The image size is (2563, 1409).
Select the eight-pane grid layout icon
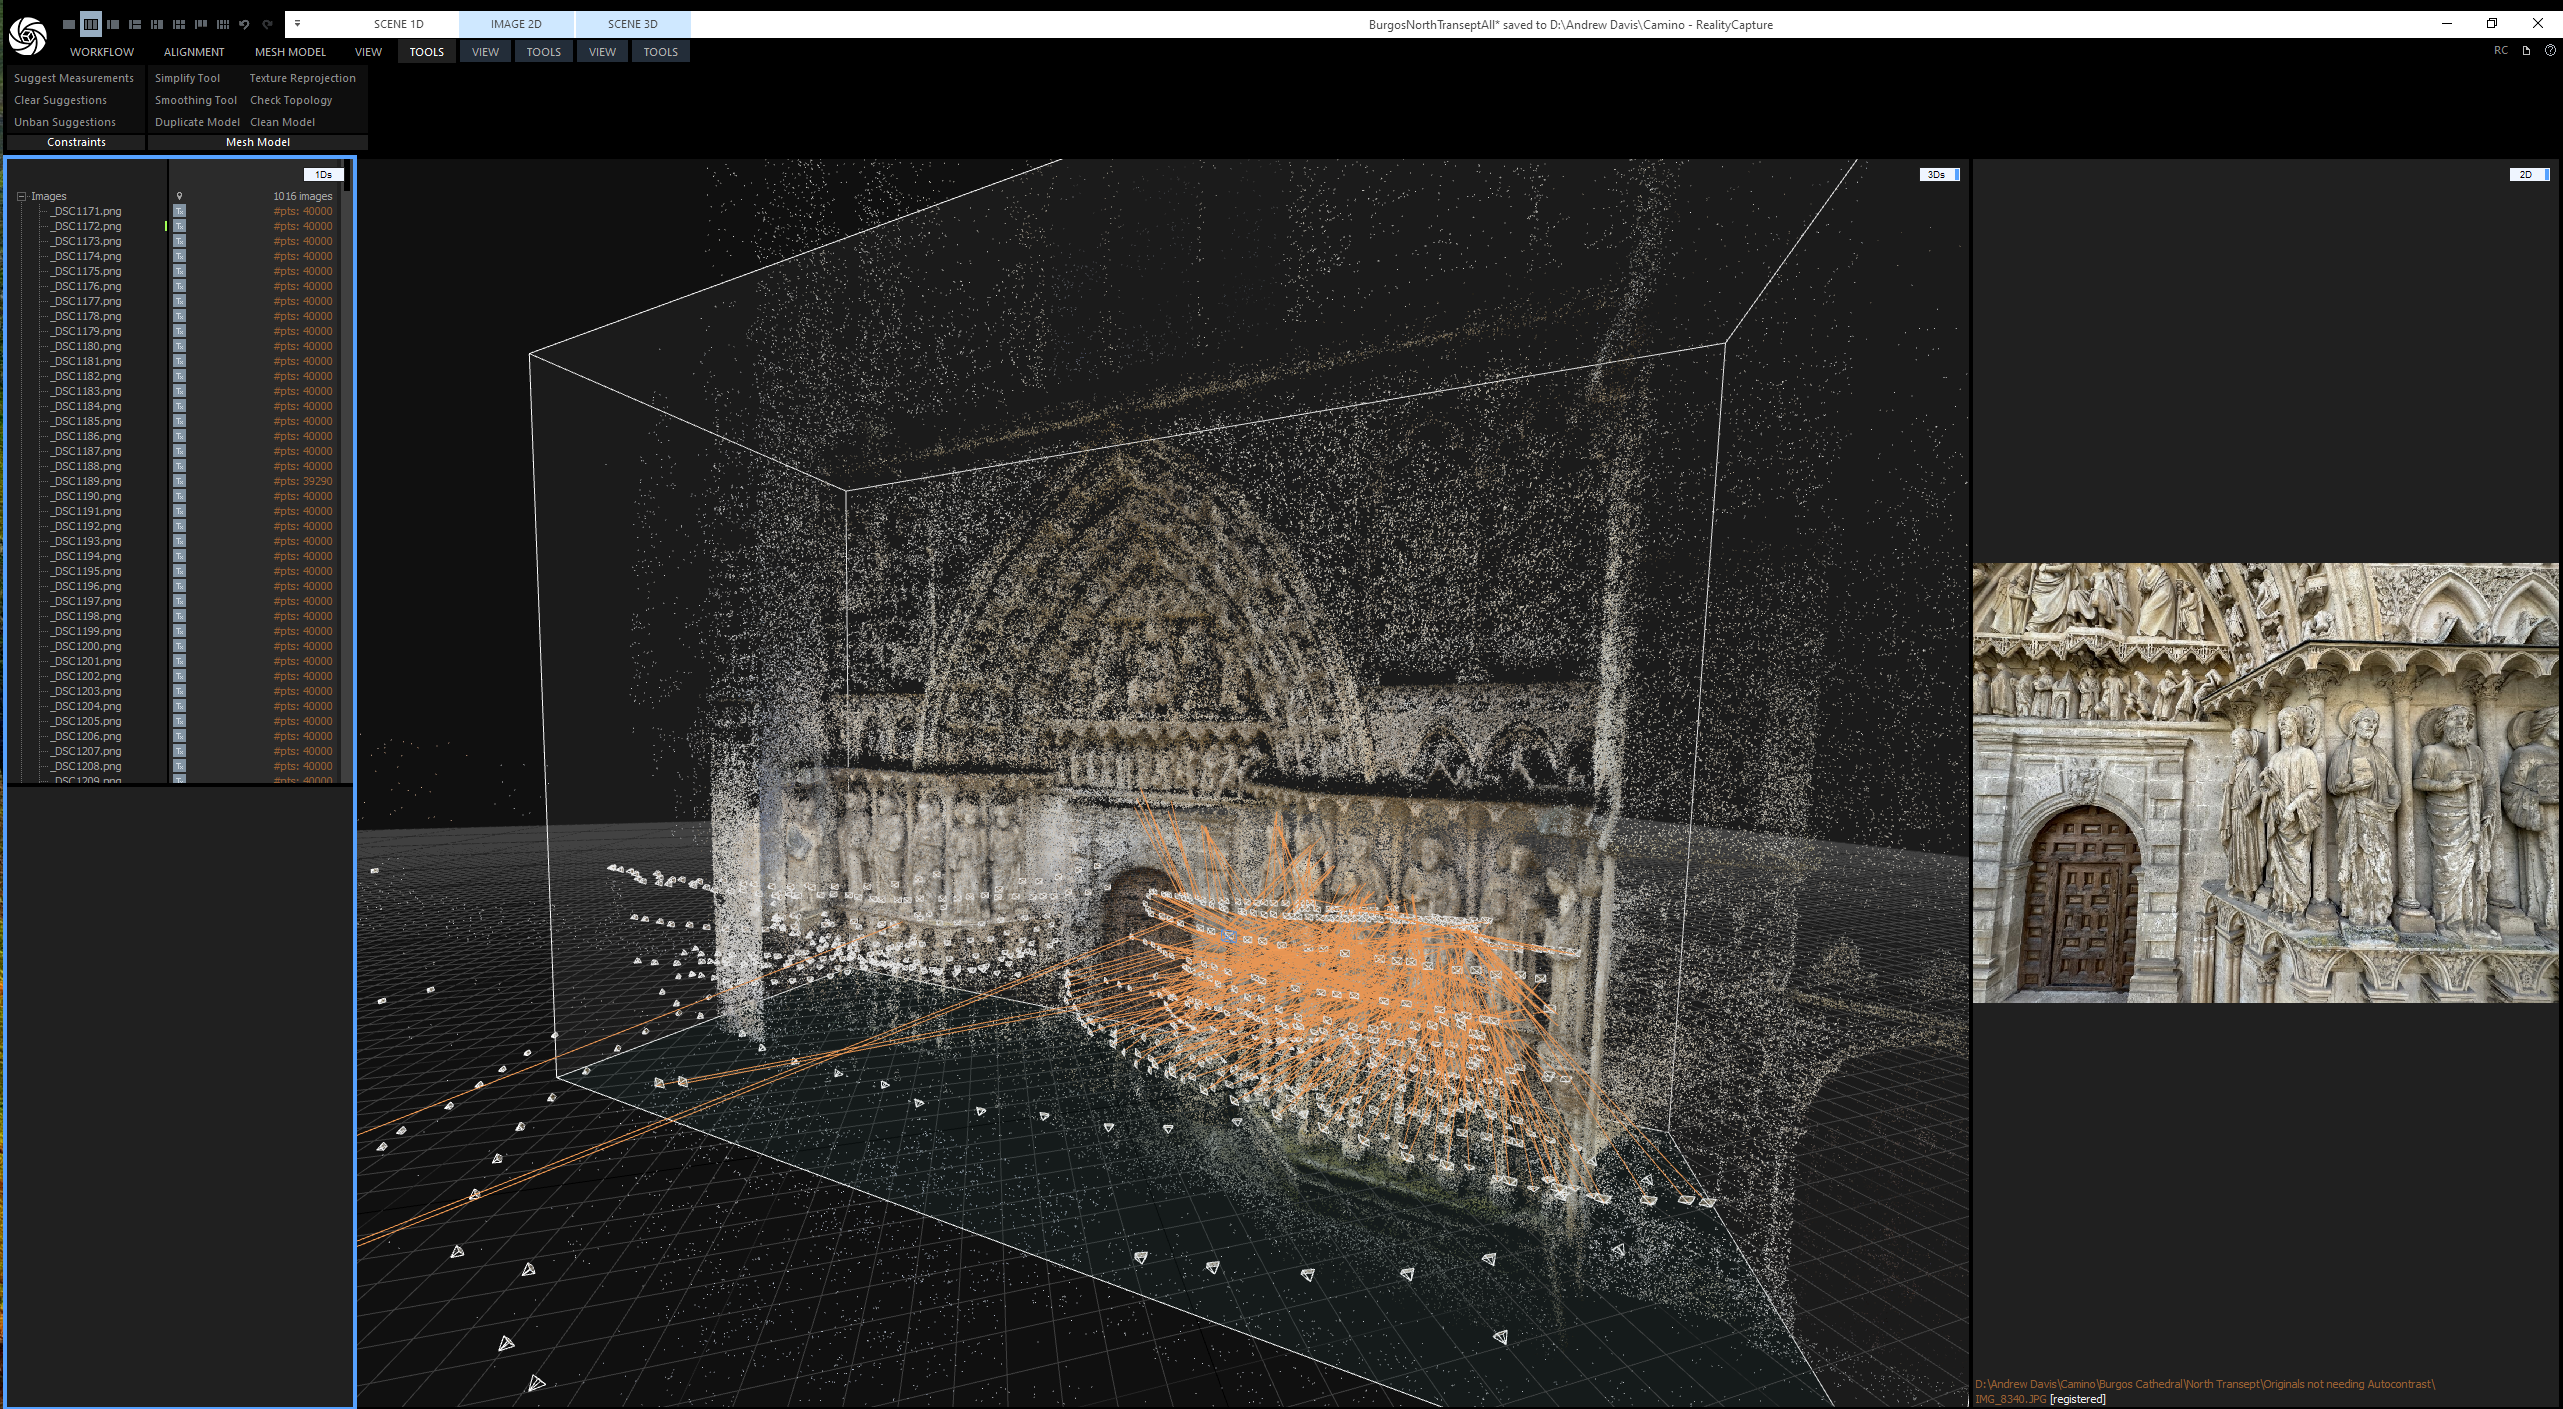click(223, 24)
